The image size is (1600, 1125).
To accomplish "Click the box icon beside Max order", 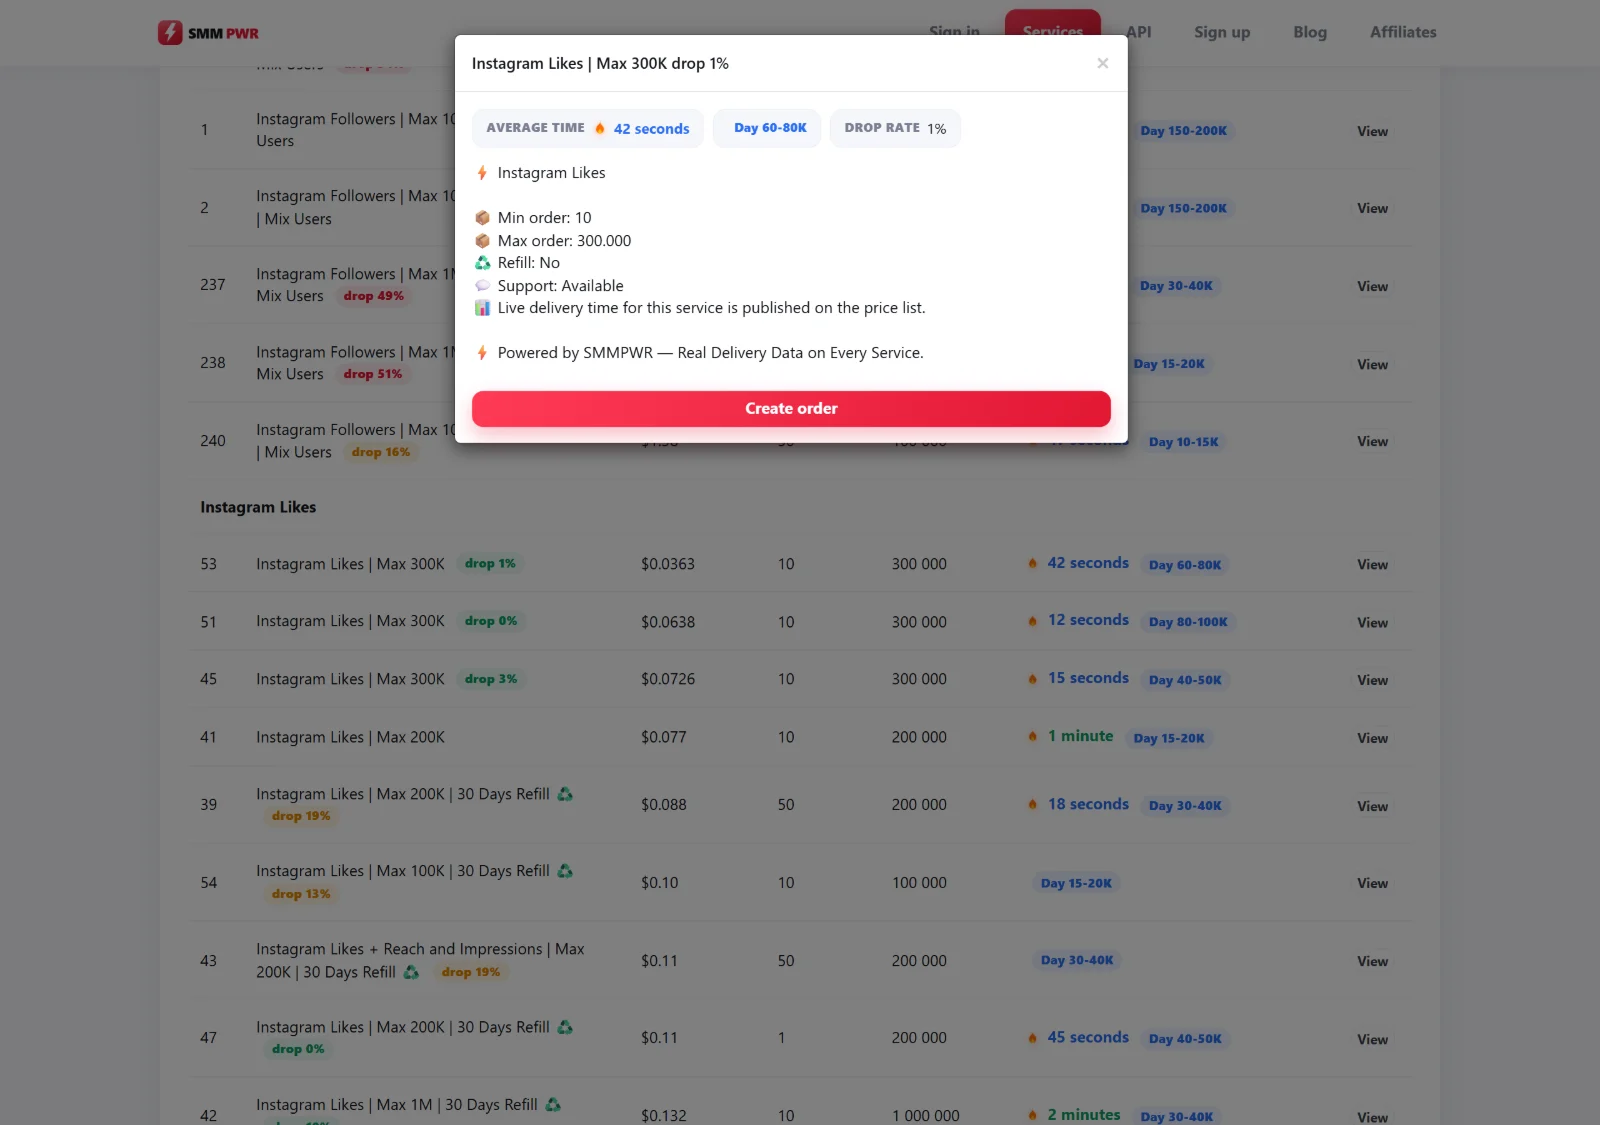I will click(x=482, y=241).
